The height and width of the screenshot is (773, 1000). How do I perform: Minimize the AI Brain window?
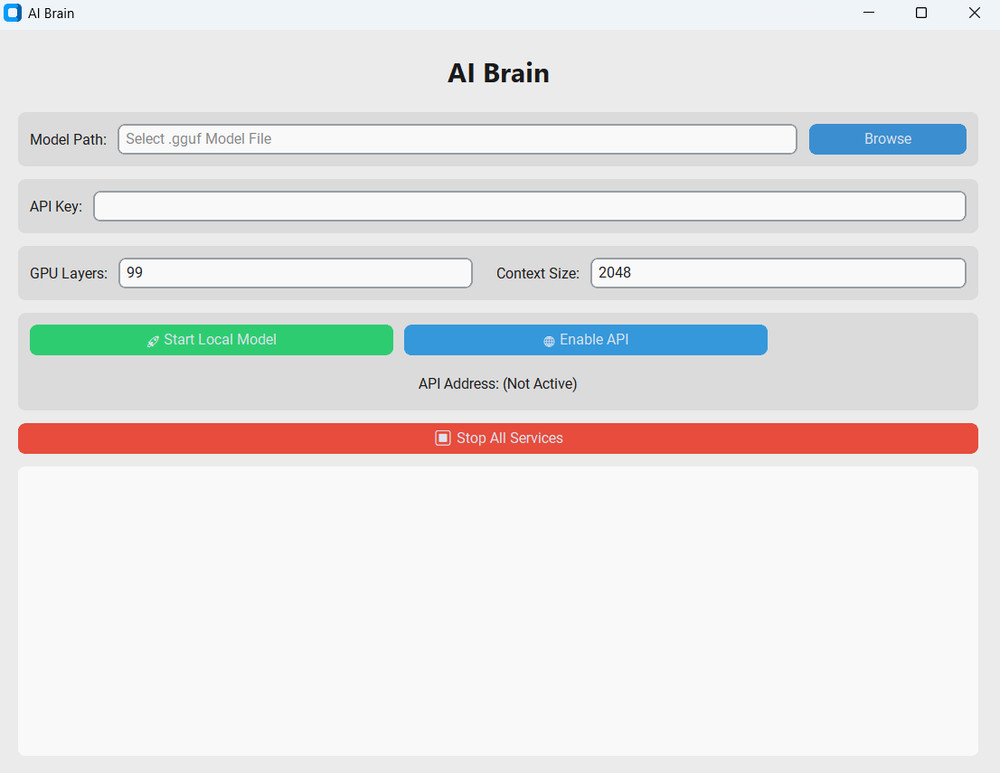click(868, 13)
